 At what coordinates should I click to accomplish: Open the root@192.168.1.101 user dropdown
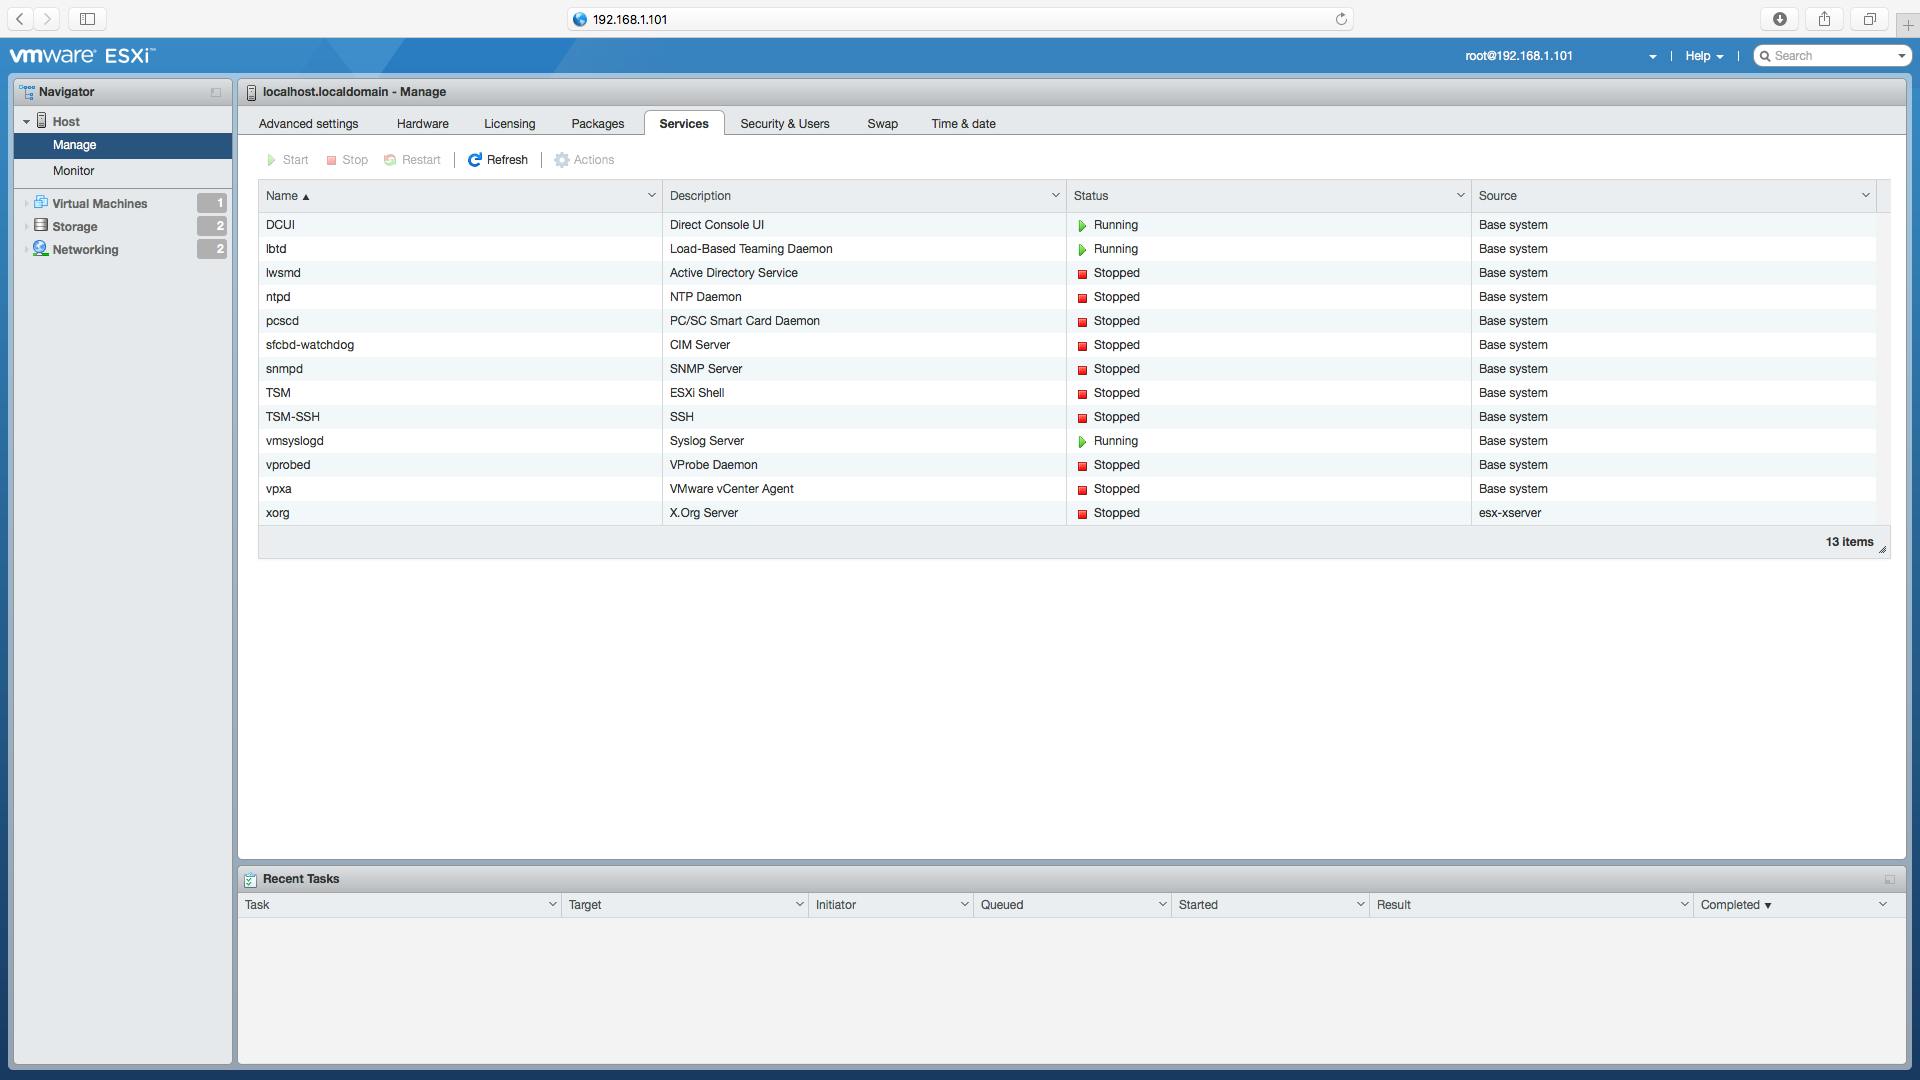coord(1652,57)
